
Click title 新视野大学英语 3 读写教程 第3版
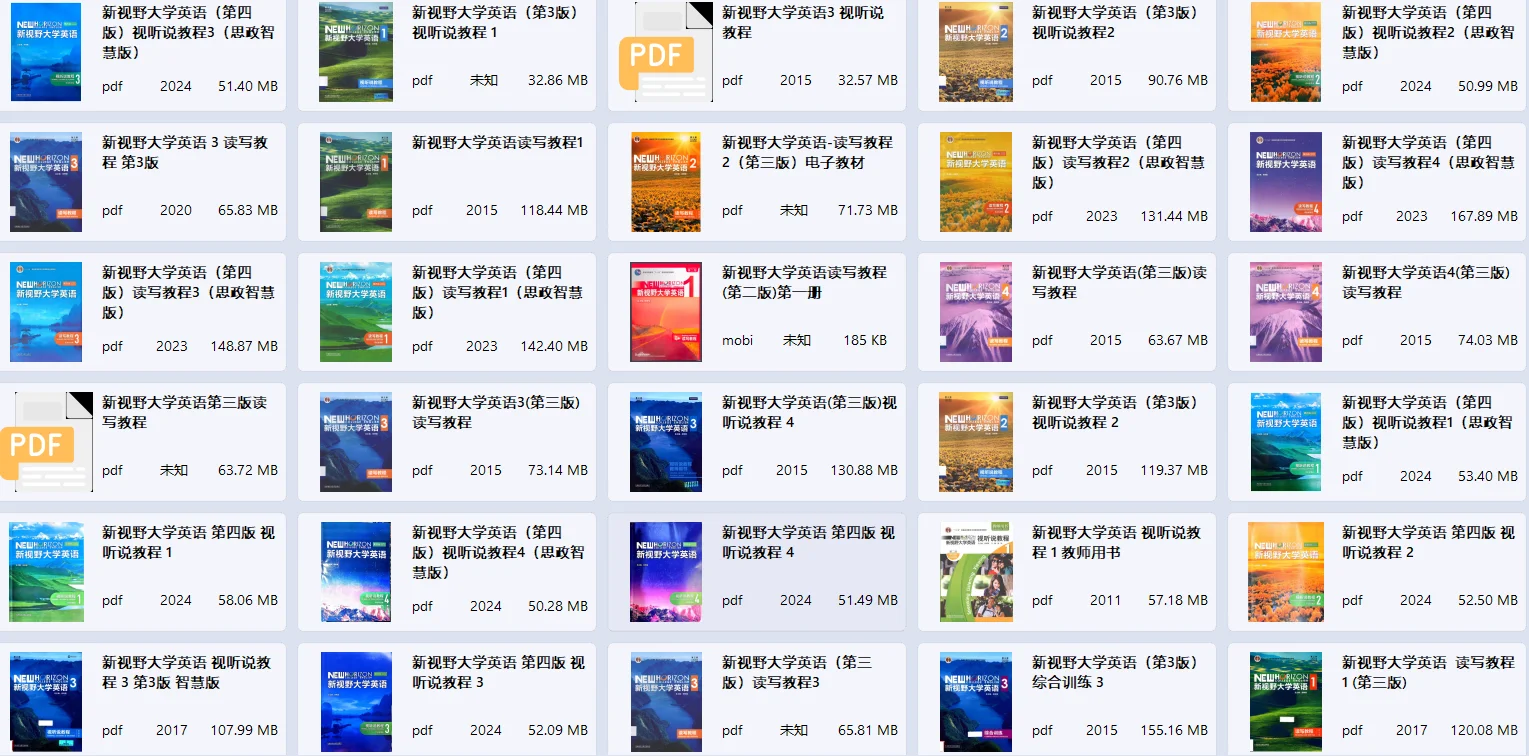click(185, 152)
